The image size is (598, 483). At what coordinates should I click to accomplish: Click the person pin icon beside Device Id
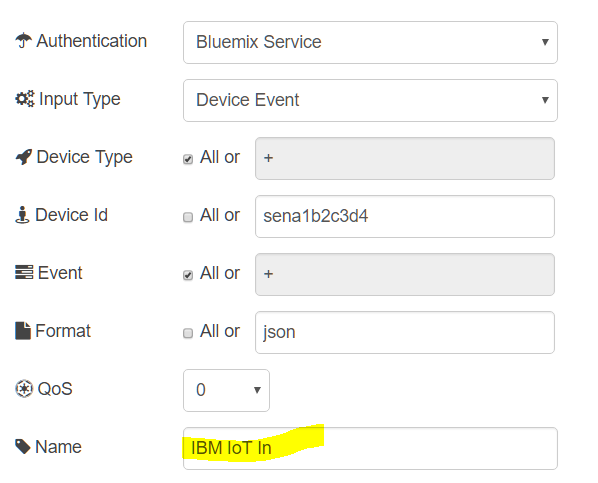[22, 215]
